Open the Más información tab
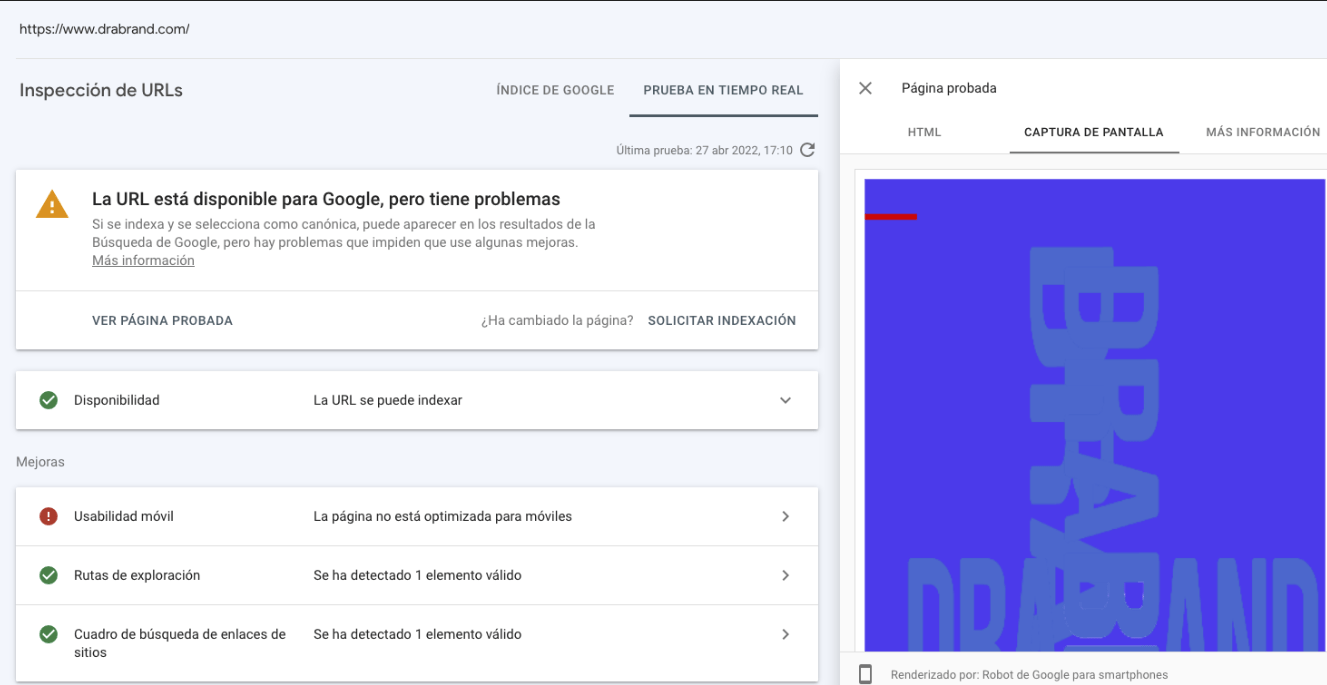1327x685 pixels. pos(1263,132)
